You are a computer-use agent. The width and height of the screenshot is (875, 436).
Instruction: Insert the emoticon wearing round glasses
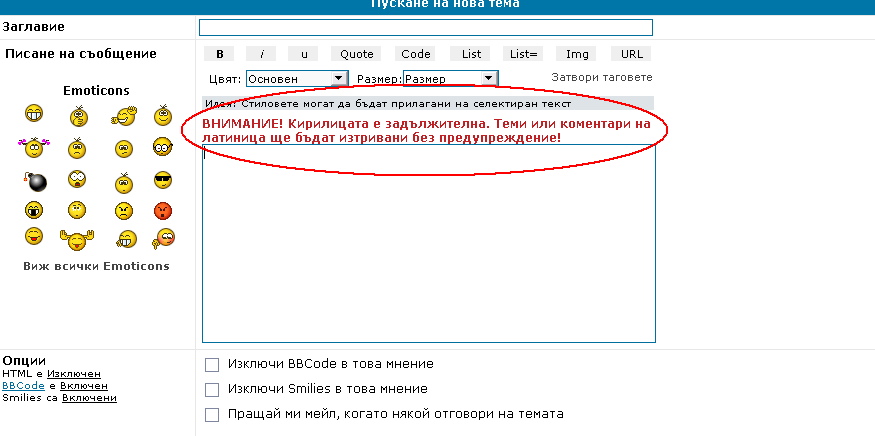pos(163,148)
